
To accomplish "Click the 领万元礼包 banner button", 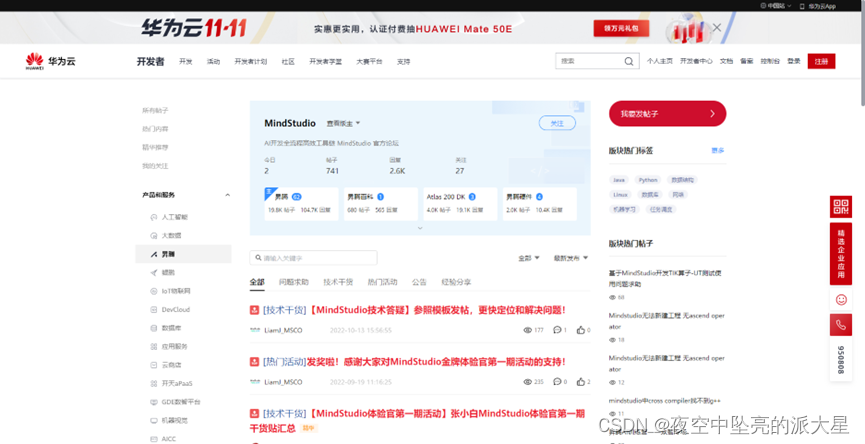I will (x=621, y=28).
